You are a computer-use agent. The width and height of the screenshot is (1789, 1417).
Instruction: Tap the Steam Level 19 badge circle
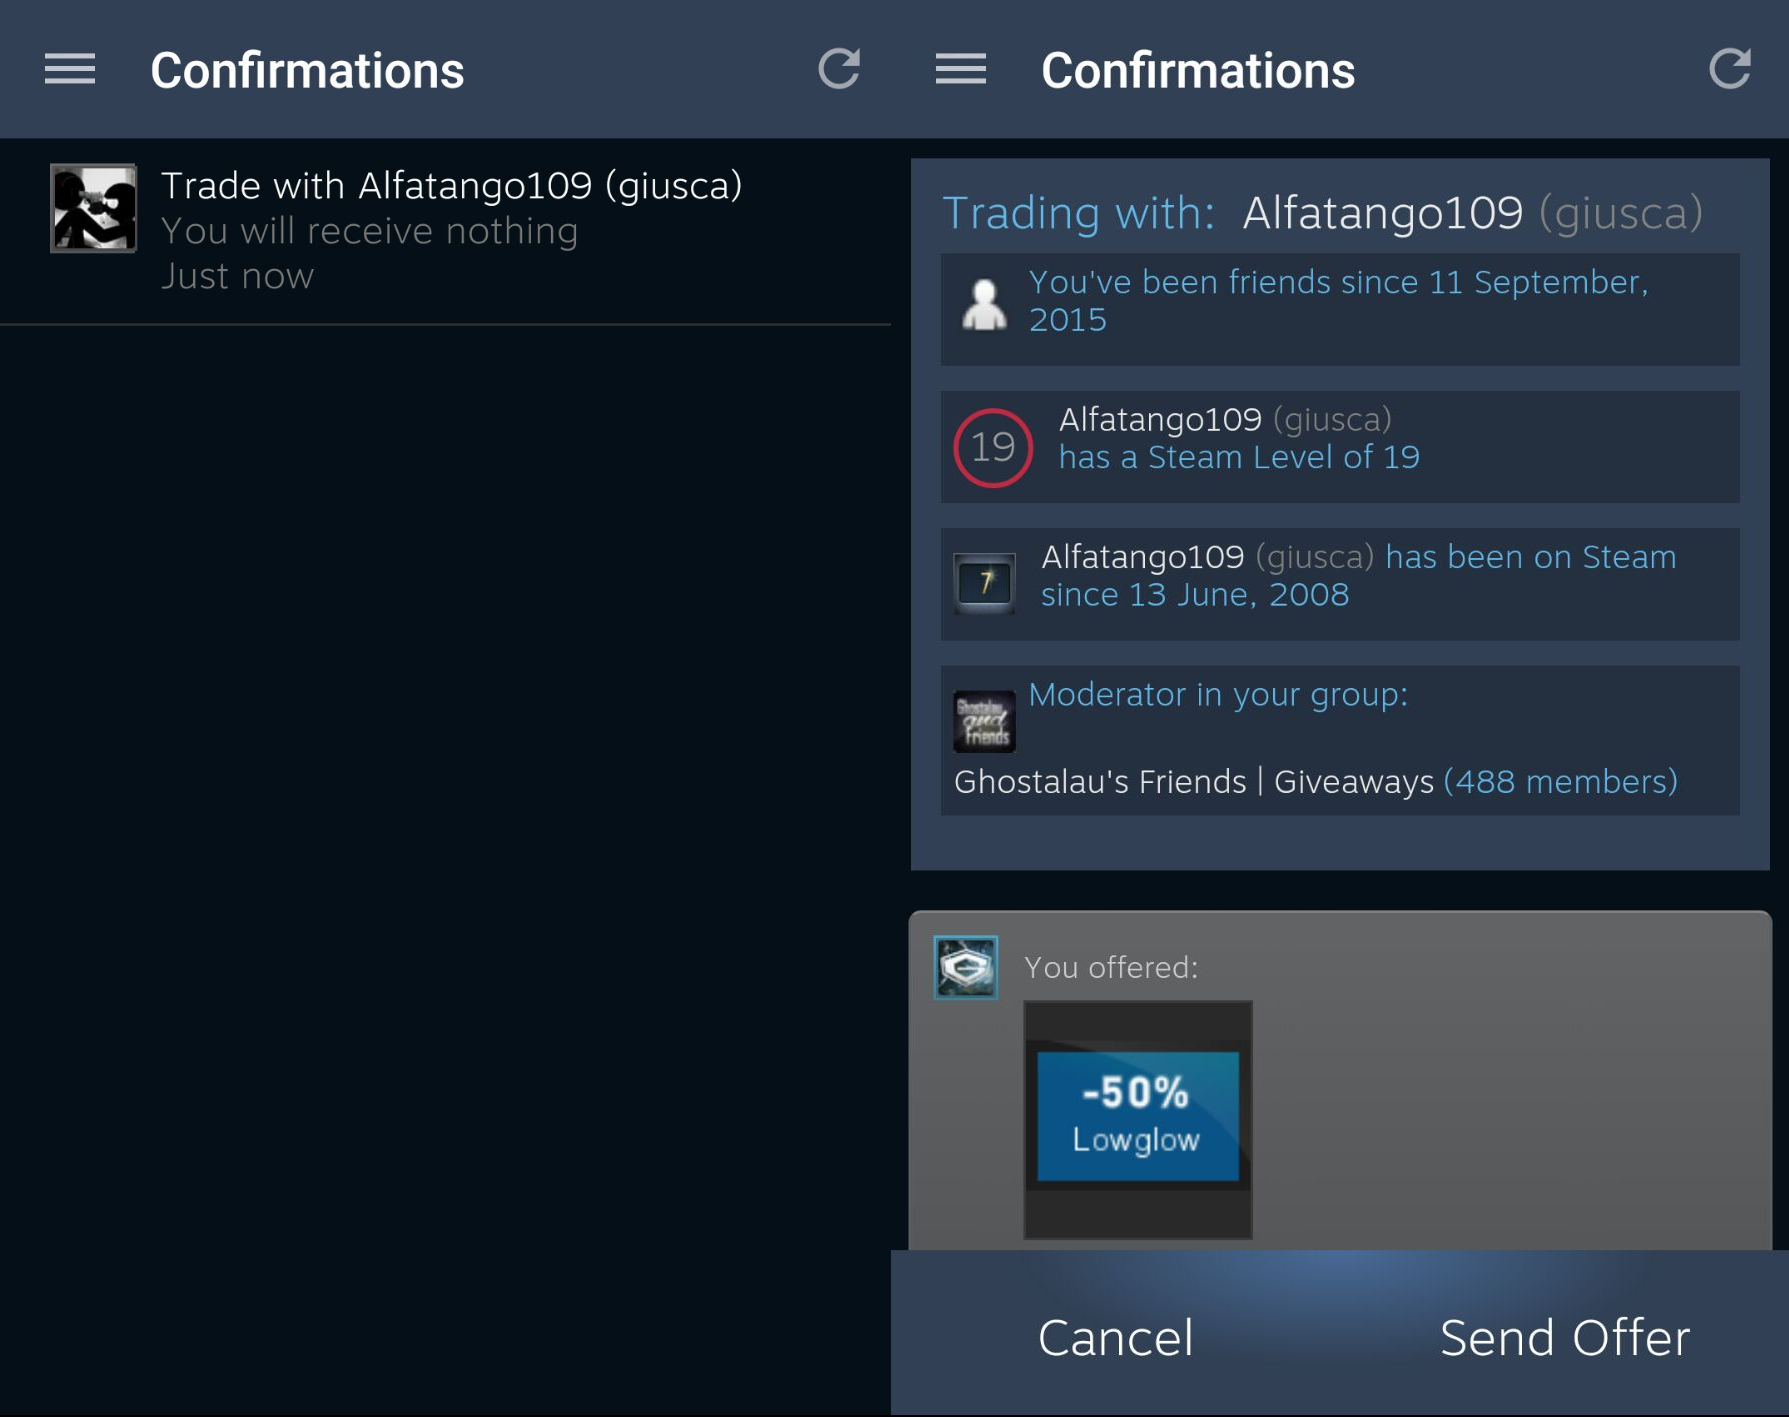click(x=992, y=447)
